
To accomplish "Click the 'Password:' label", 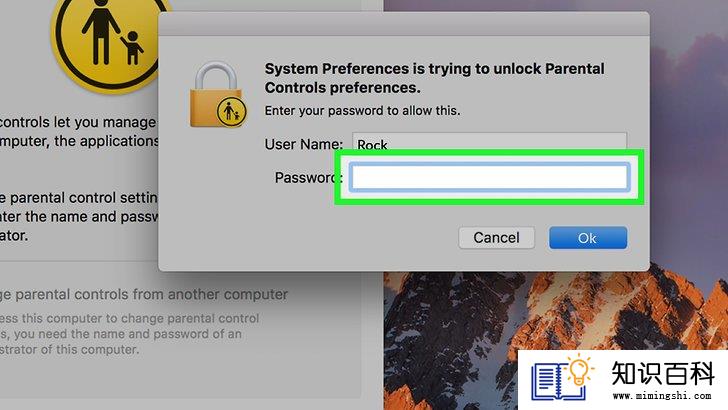I will click(309, 177).
